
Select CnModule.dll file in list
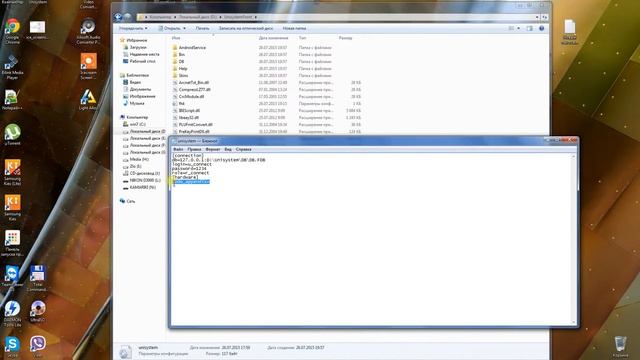coord(188,97)
